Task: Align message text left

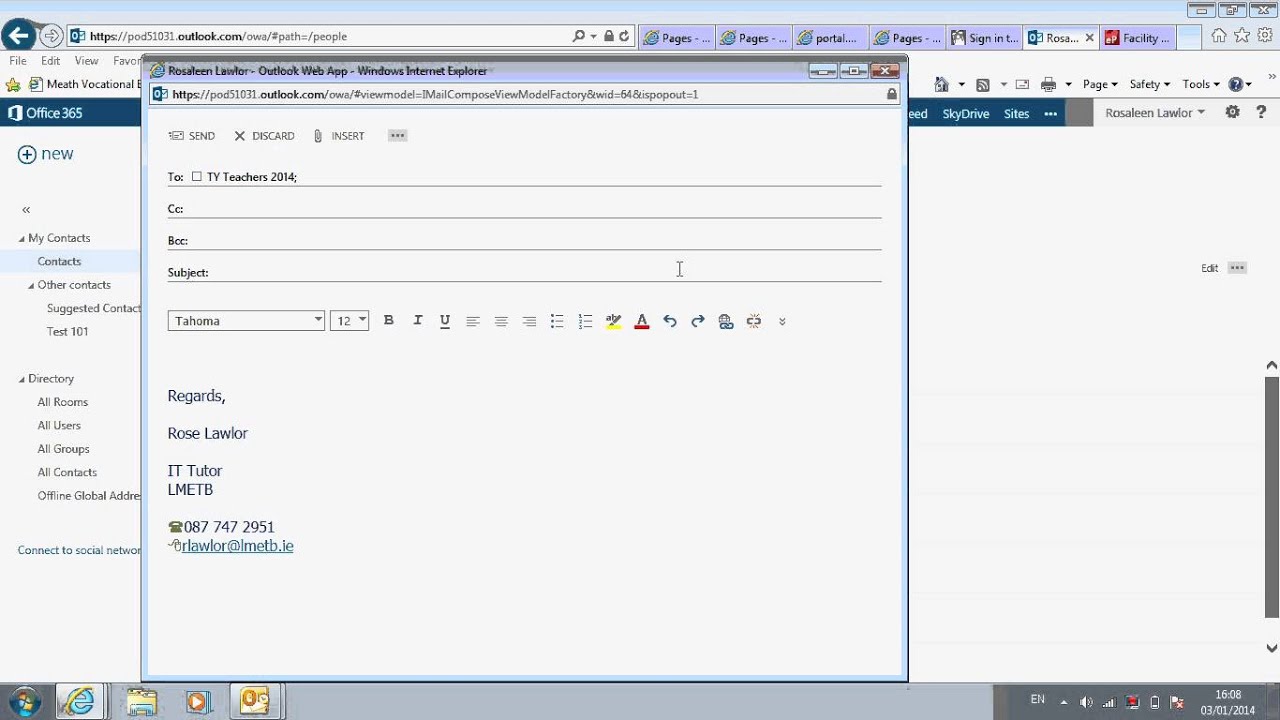Action: 473,321
